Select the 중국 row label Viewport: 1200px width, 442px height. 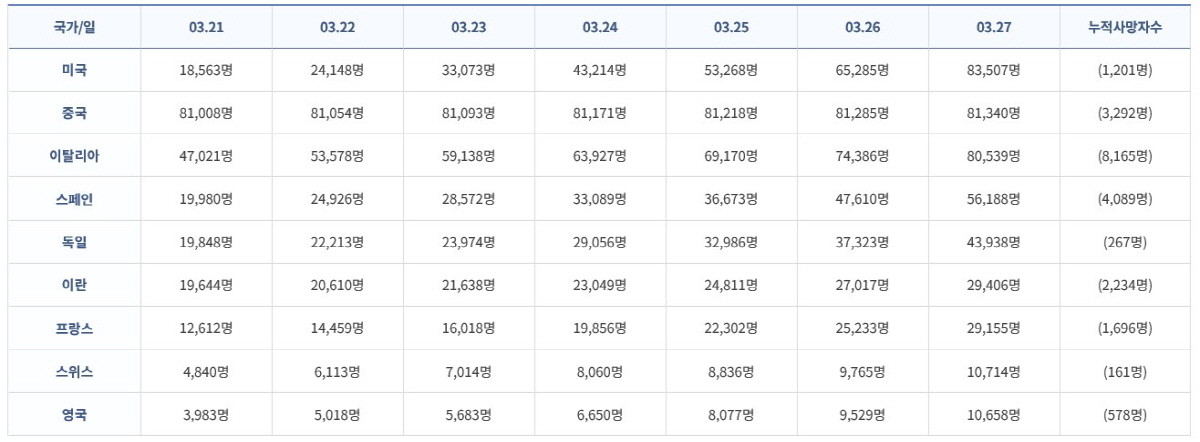[74, 113]
